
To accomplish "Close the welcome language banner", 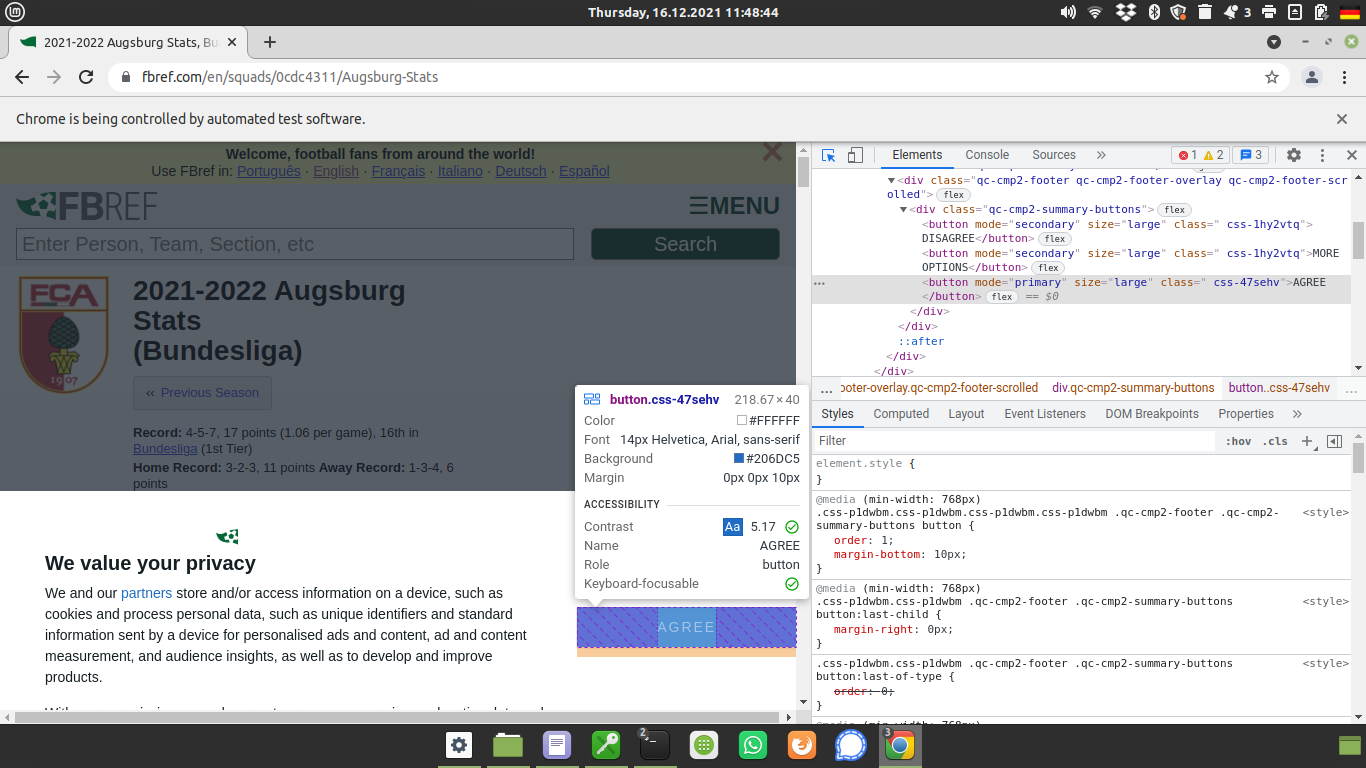I will click(772, 153).
